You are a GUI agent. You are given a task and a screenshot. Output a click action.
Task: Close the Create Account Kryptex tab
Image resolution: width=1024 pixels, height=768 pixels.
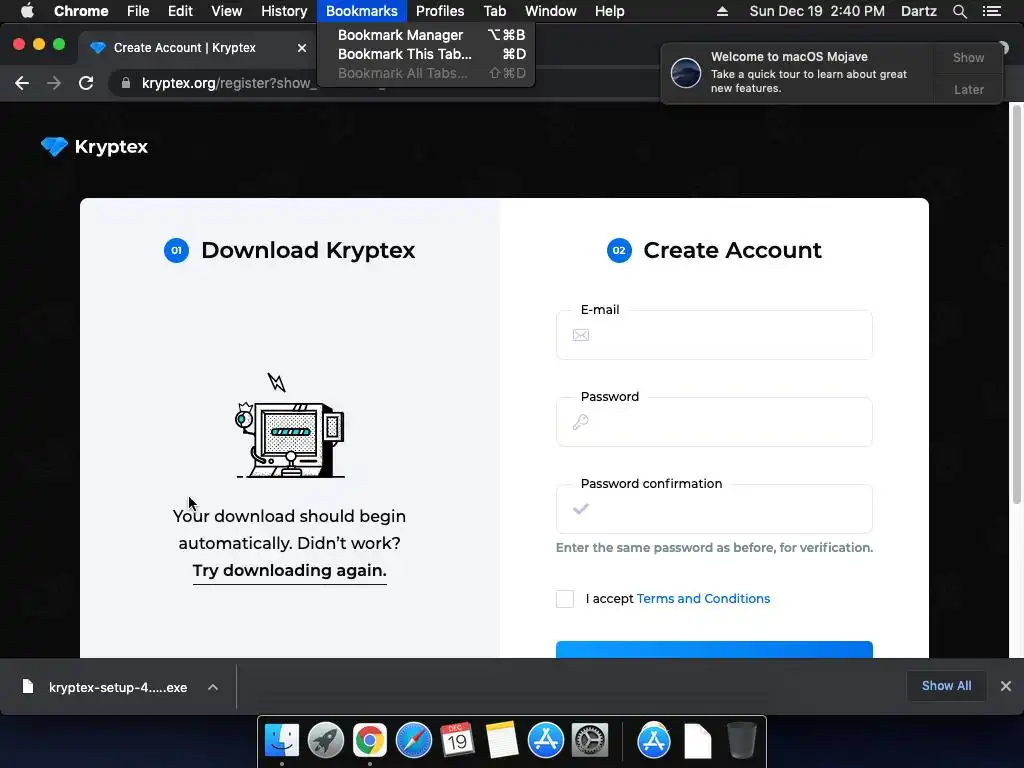pyautogui.click(x=302, y=48)
